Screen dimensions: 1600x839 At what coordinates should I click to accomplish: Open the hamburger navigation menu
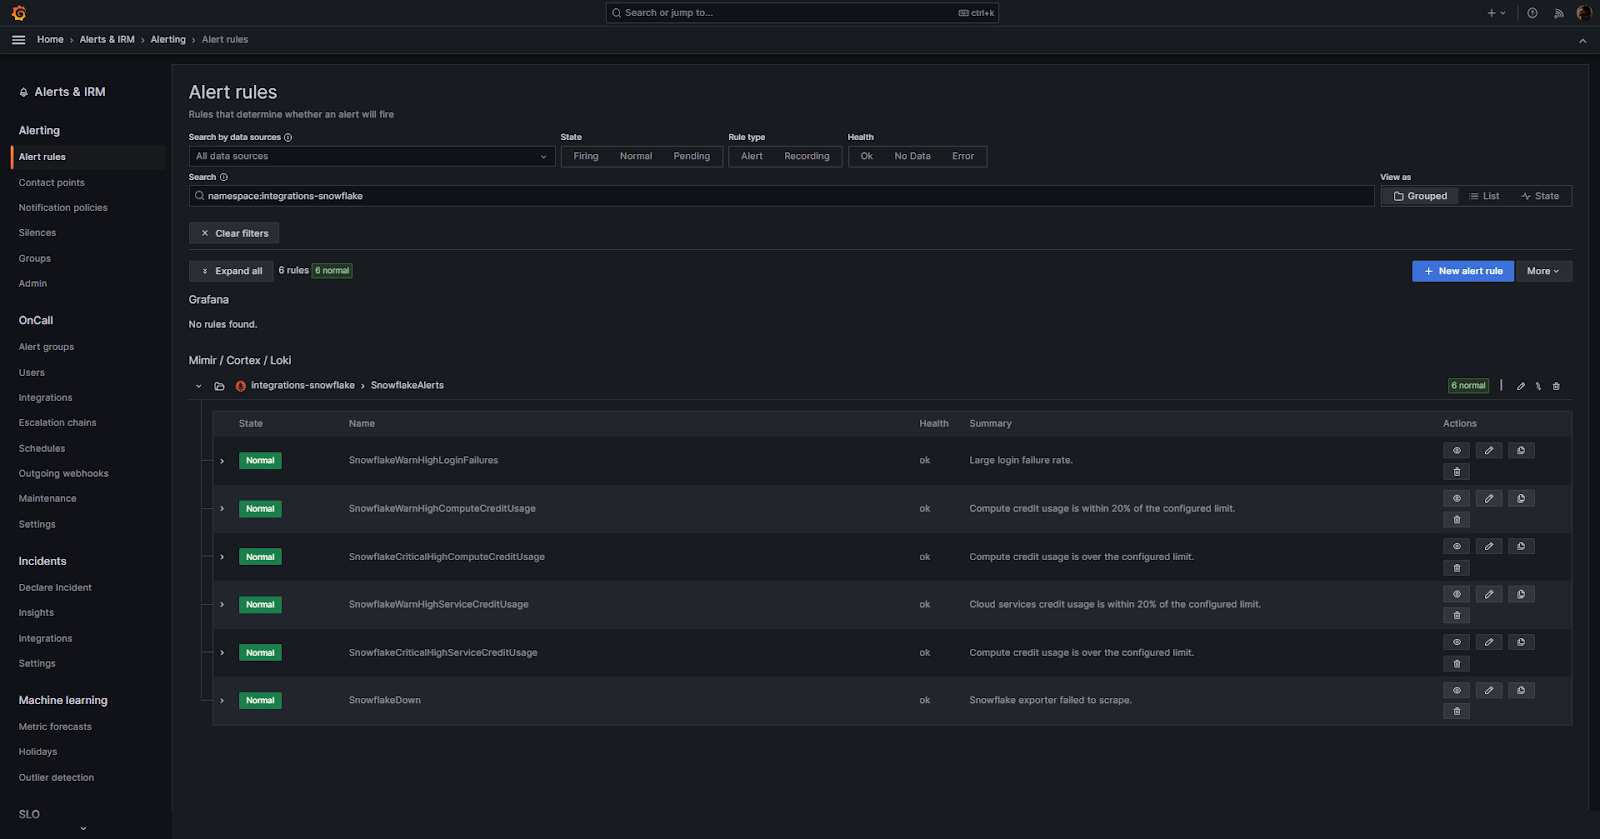tap(18, 40)
